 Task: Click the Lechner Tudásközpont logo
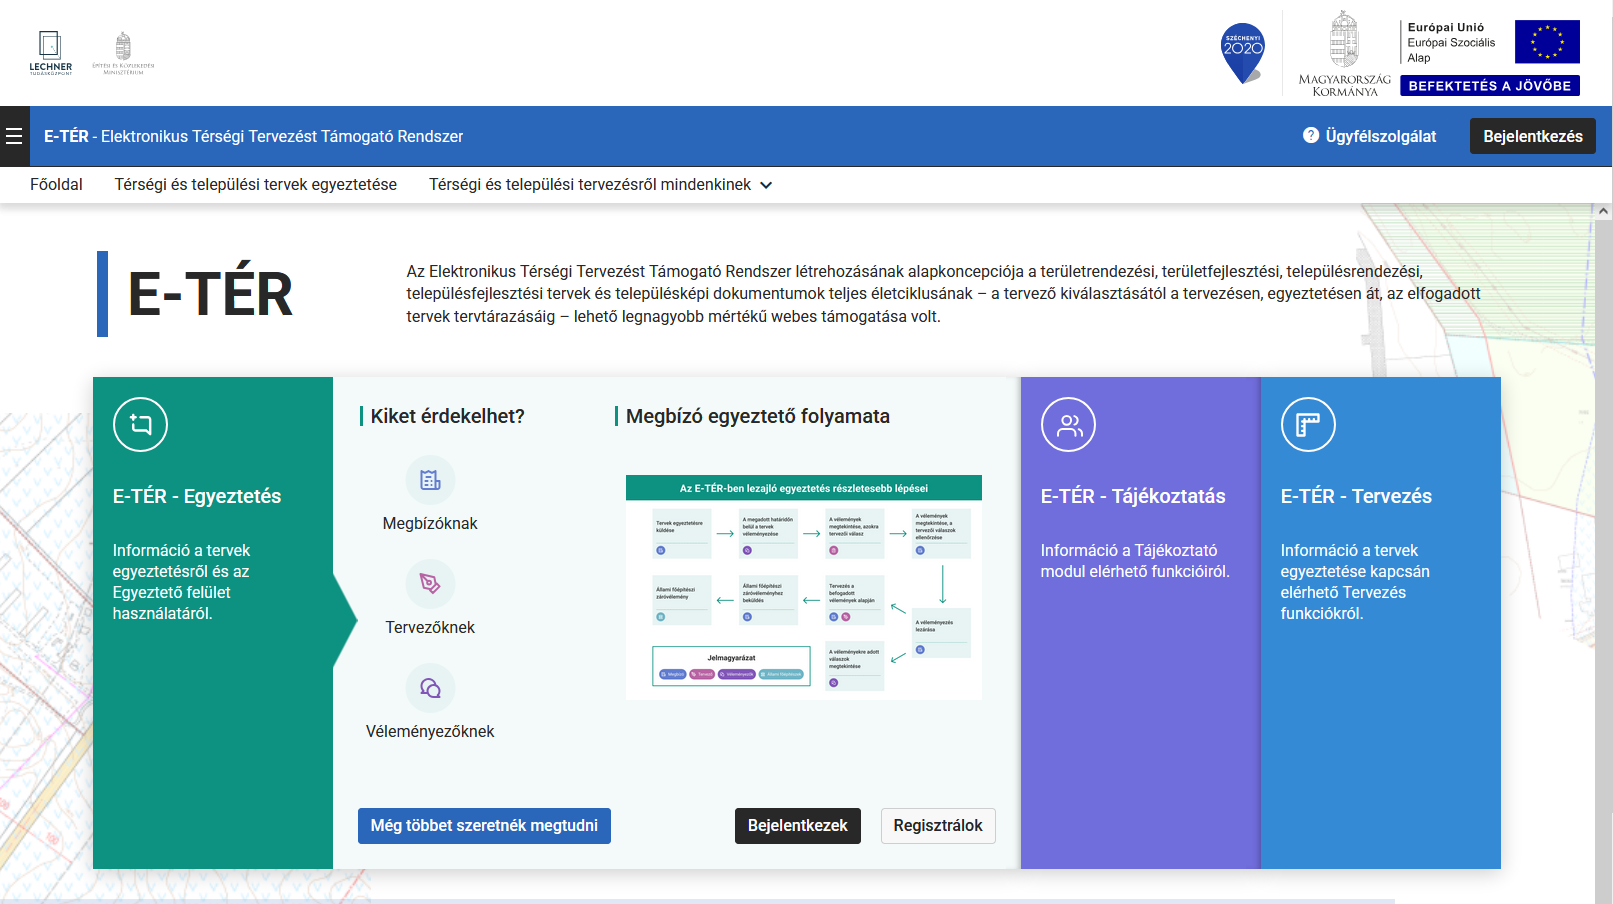tap(50, 53)
